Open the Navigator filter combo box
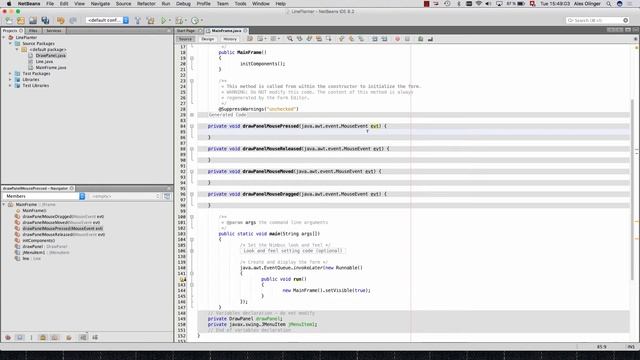The image size is (640, 360). click(x=124, y=196)
